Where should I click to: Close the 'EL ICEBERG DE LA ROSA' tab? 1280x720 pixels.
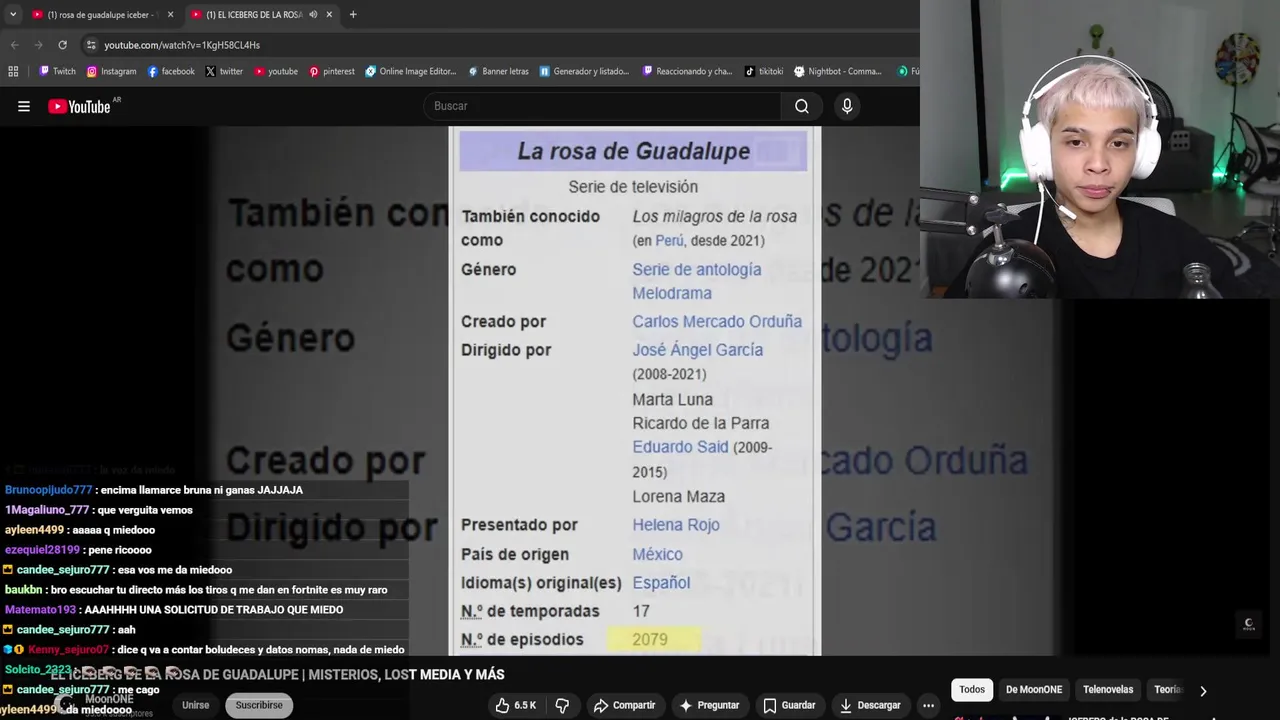pyautogui.click(x=329, y=15)
